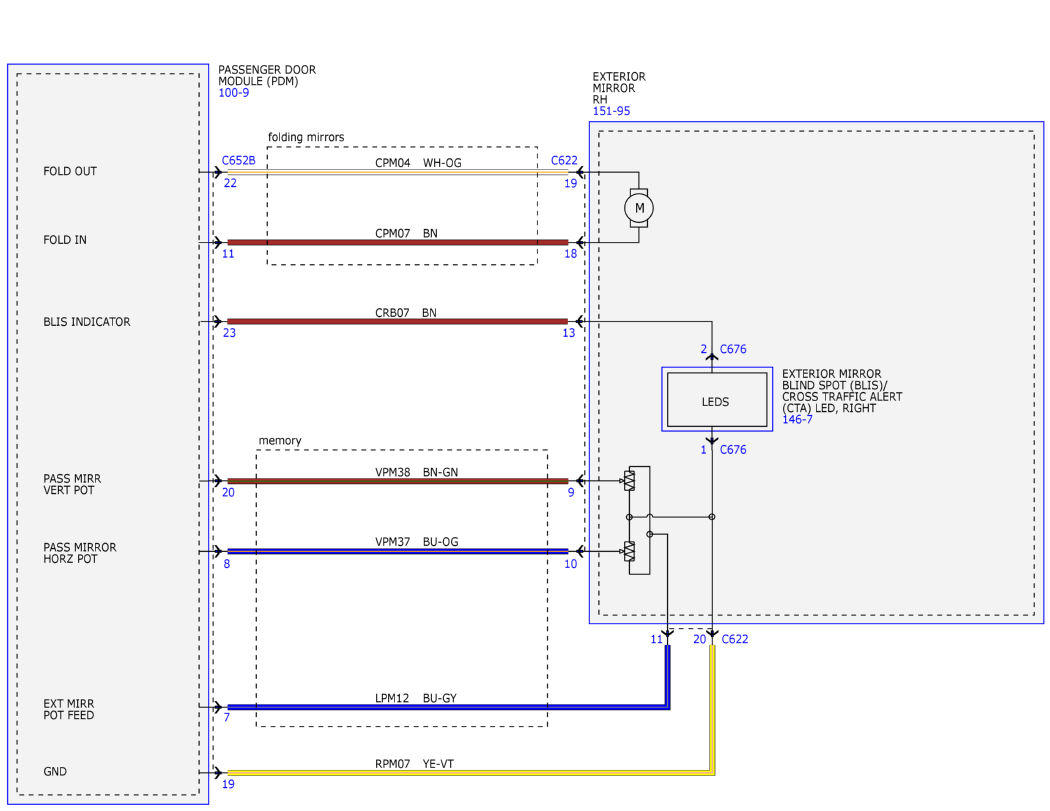Click the white-orange CPM04 wire
This screenshot has width=1050, height=811.
(398, 172)
